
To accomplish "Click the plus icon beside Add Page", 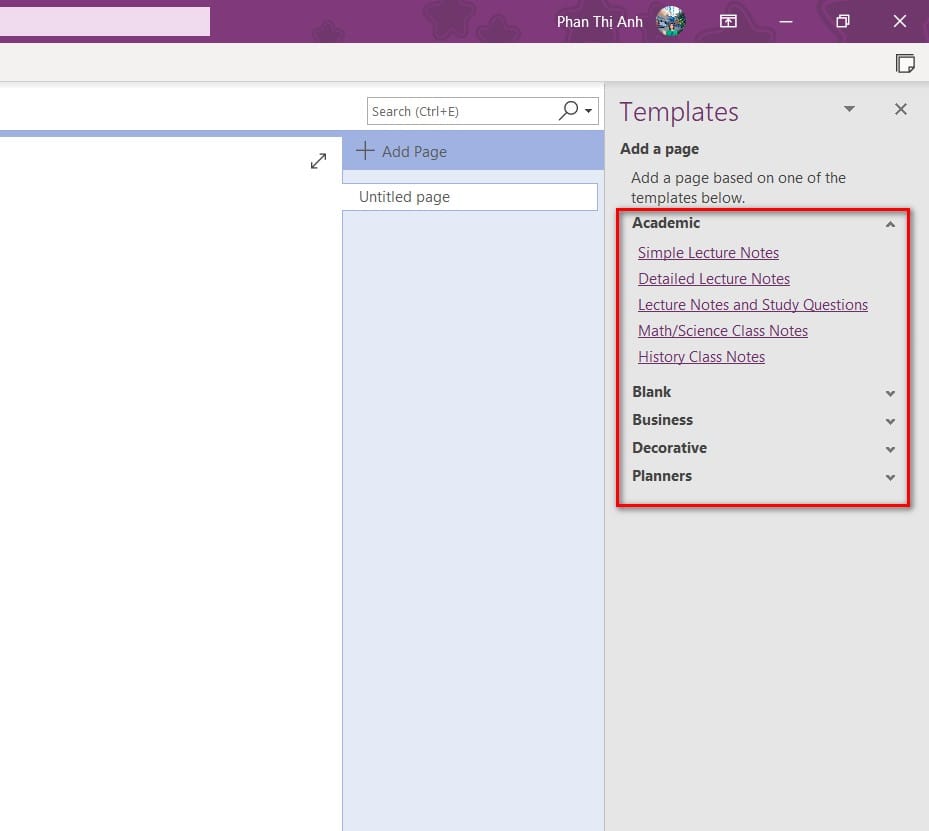I will pos(365,150).
